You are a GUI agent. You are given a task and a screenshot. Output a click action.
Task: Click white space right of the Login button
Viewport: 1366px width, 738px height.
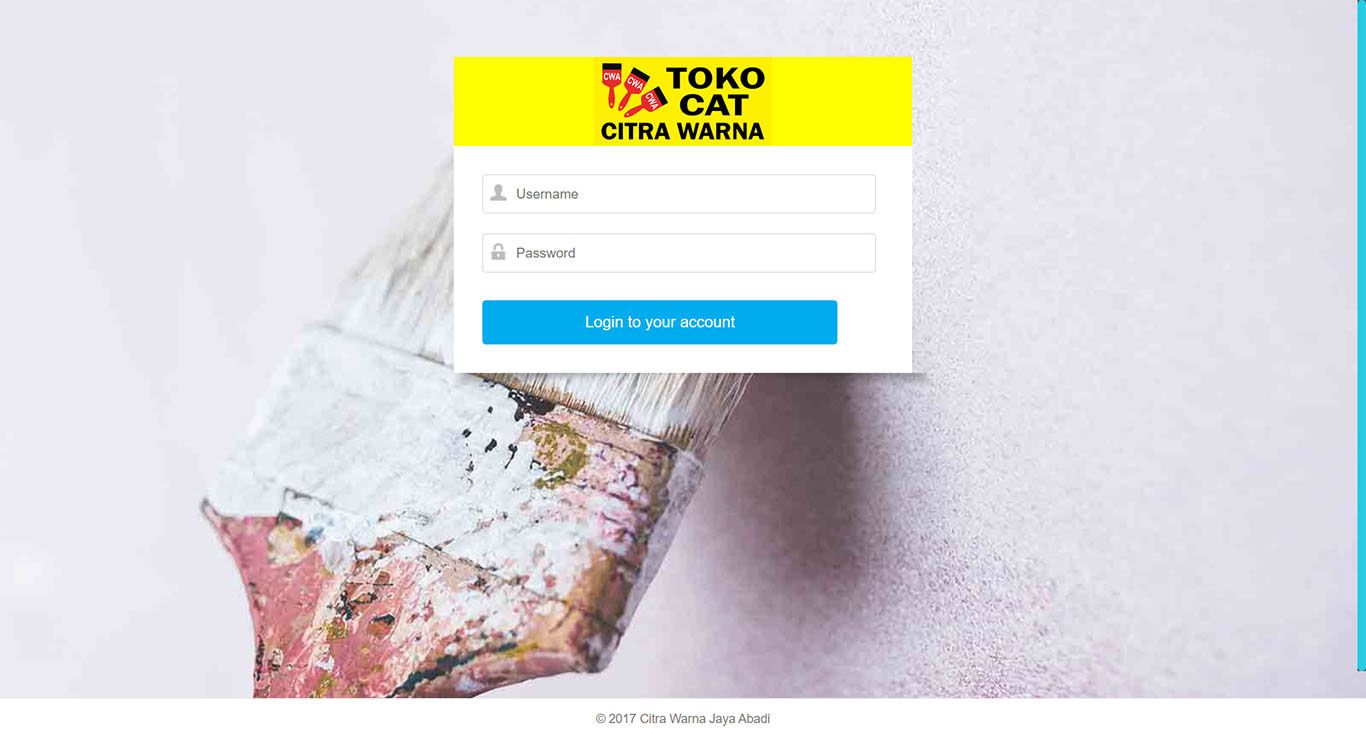click(x=873, y=322)
